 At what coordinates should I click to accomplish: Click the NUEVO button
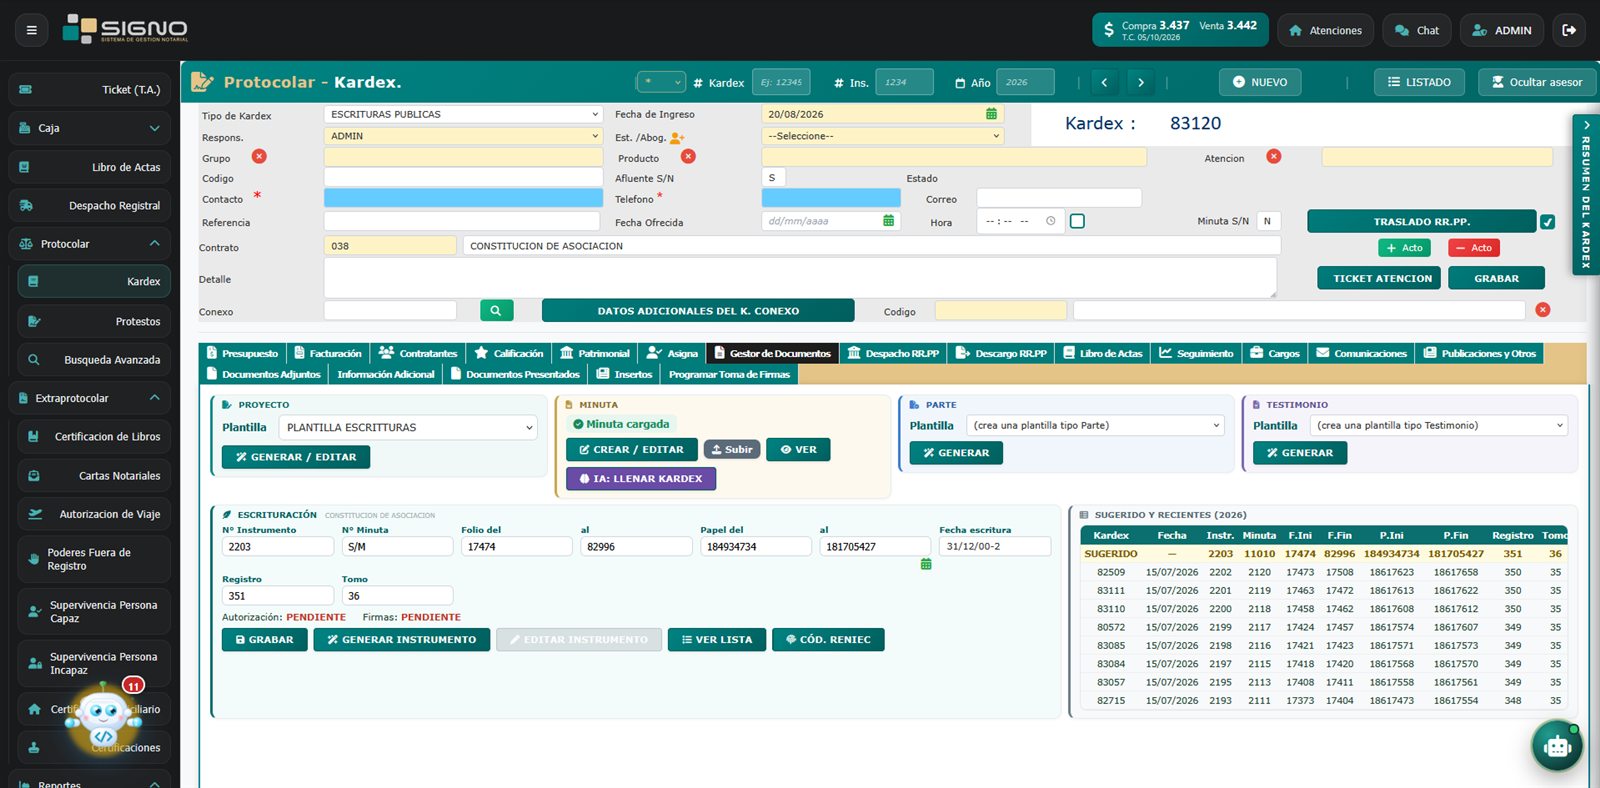click(x=1260, y=82)
